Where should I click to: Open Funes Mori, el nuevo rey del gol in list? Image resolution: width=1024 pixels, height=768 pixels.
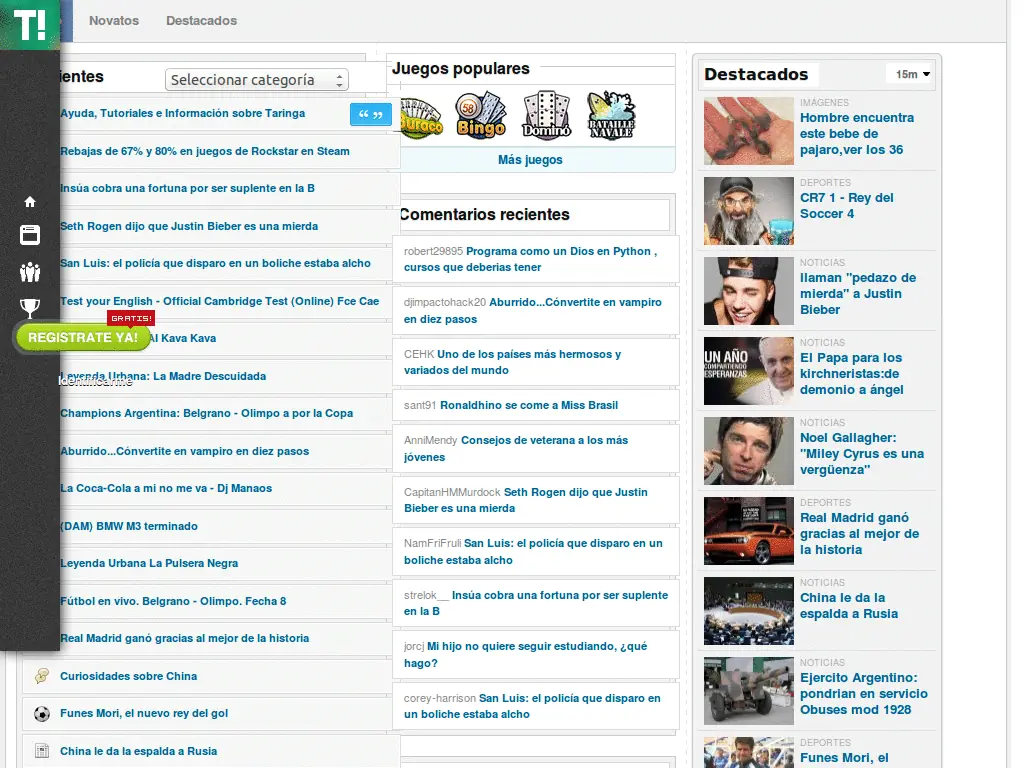coord(144,713)
